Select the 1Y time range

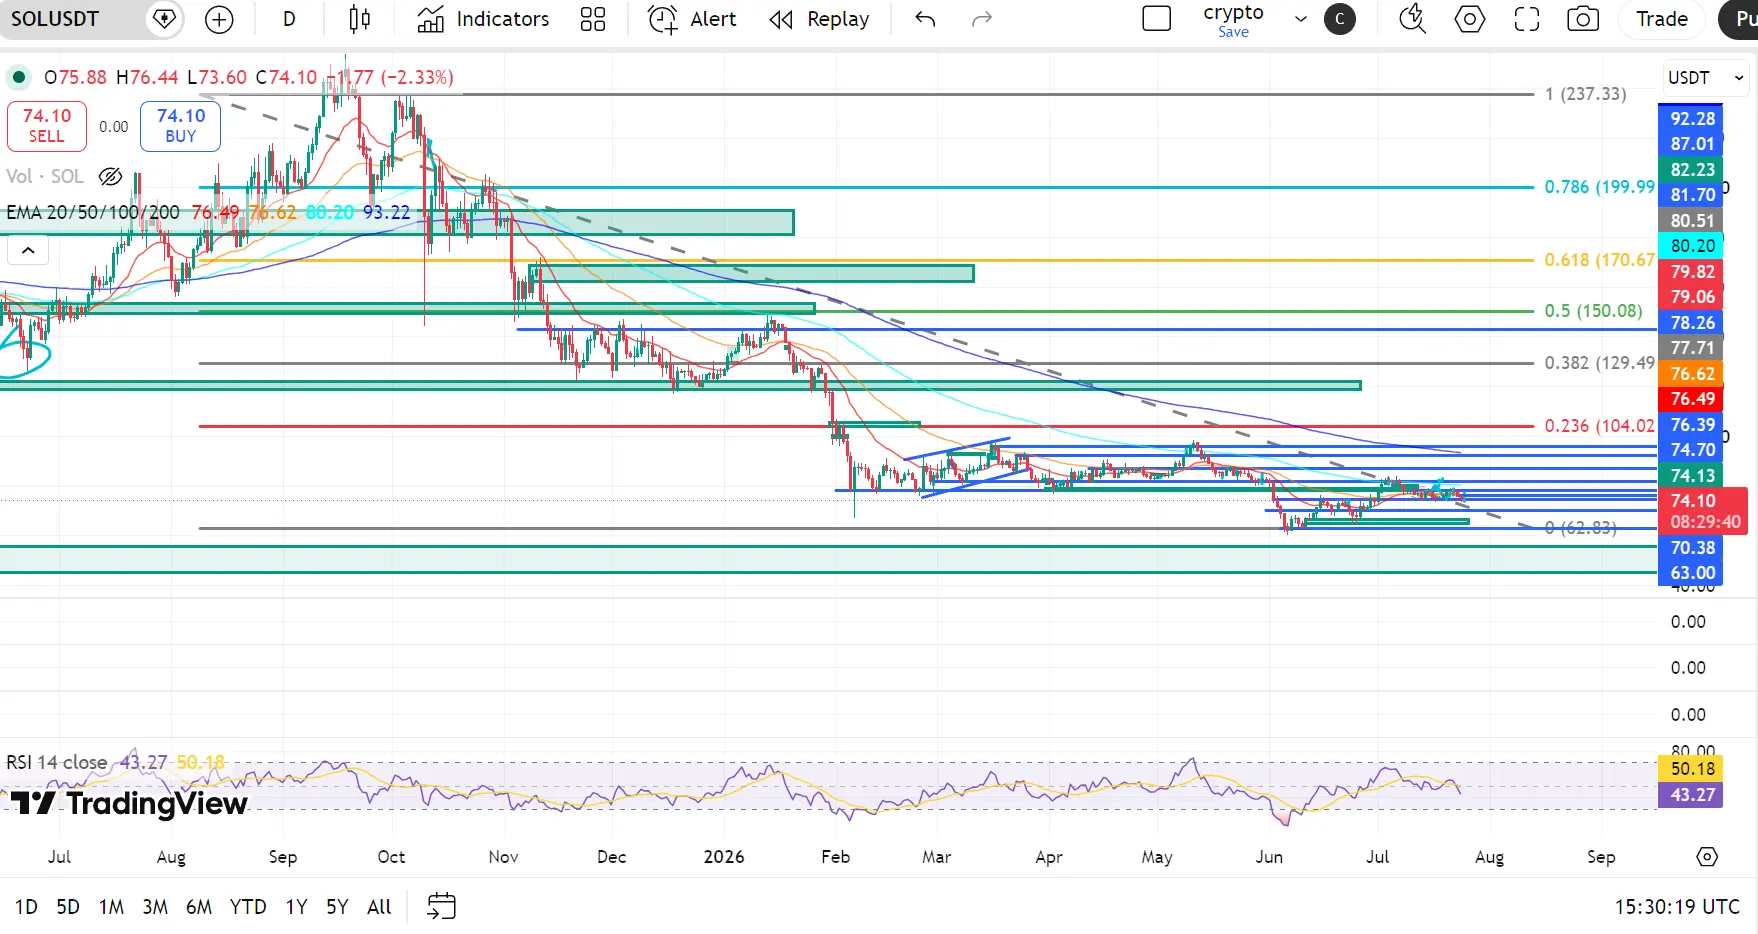point(296,907)
